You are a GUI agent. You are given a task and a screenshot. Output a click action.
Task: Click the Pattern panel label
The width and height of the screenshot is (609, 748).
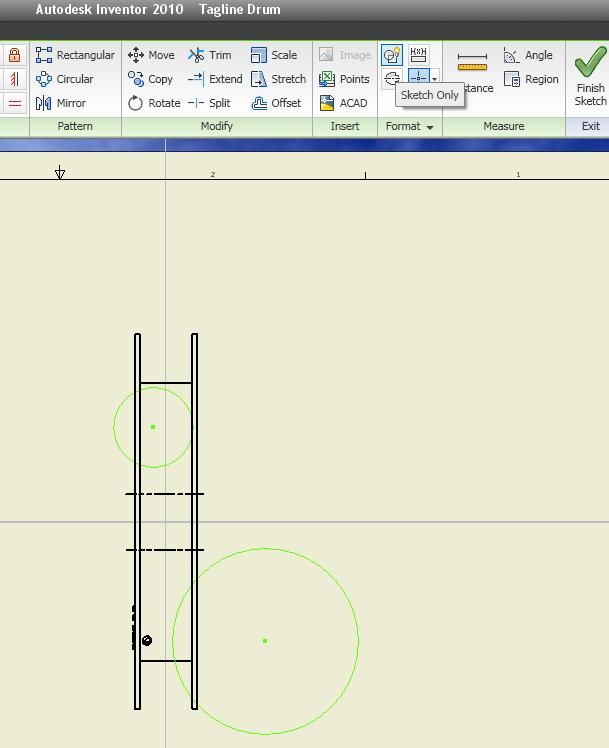75,126
